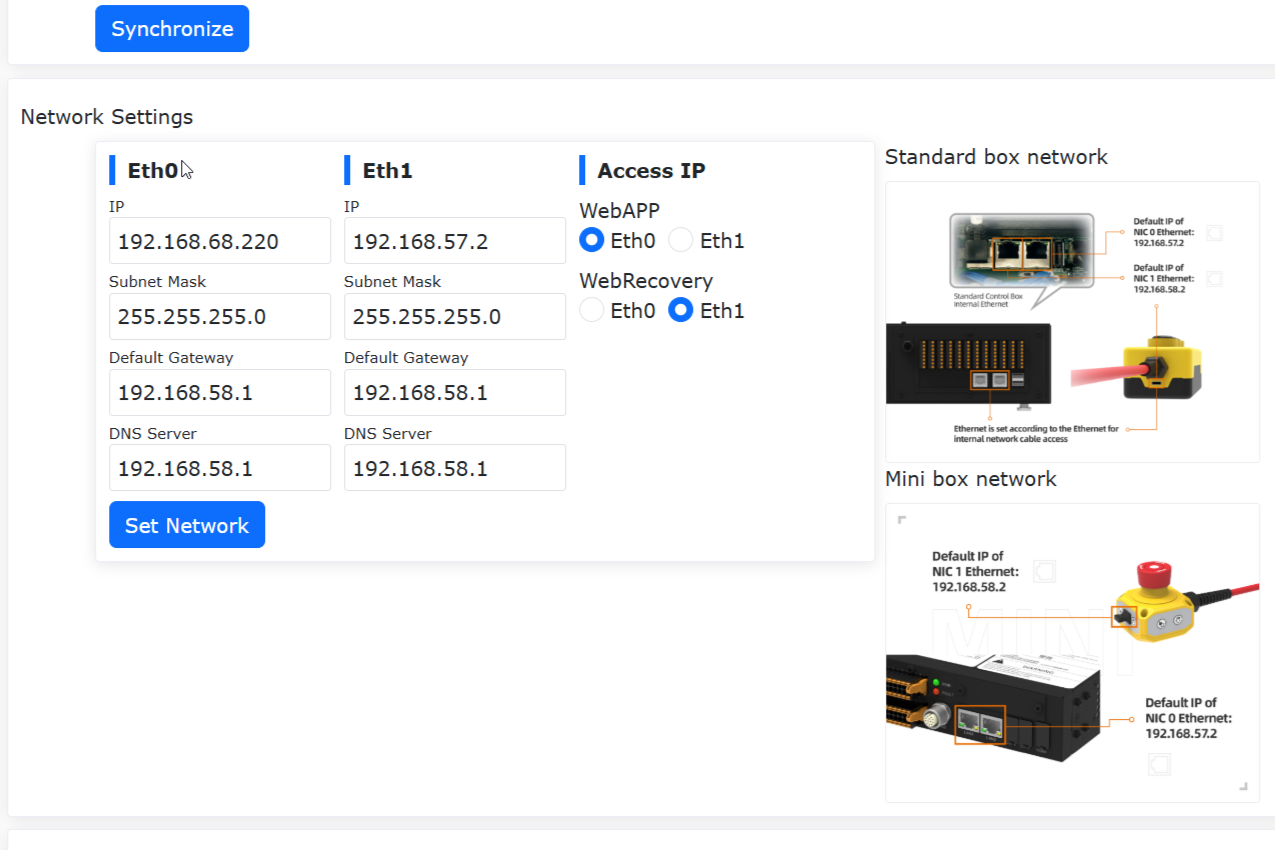Focus the Eth1 IP address field

point(454,241)
